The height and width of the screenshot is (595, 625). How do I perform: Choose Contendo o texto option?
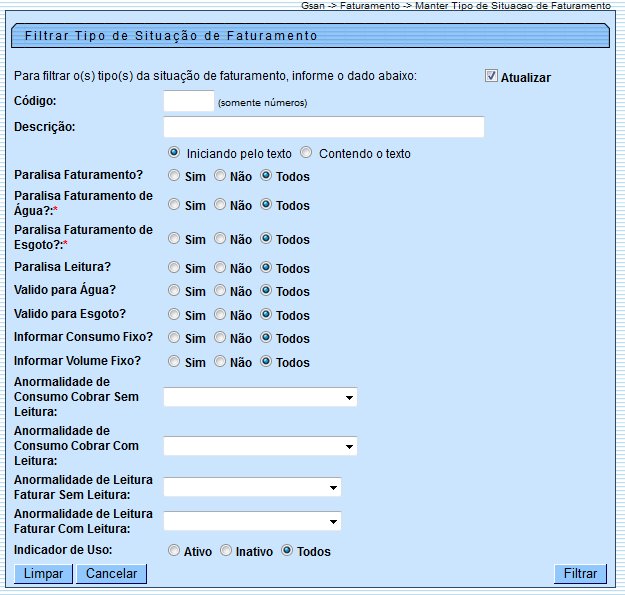(x=306, y=152)
